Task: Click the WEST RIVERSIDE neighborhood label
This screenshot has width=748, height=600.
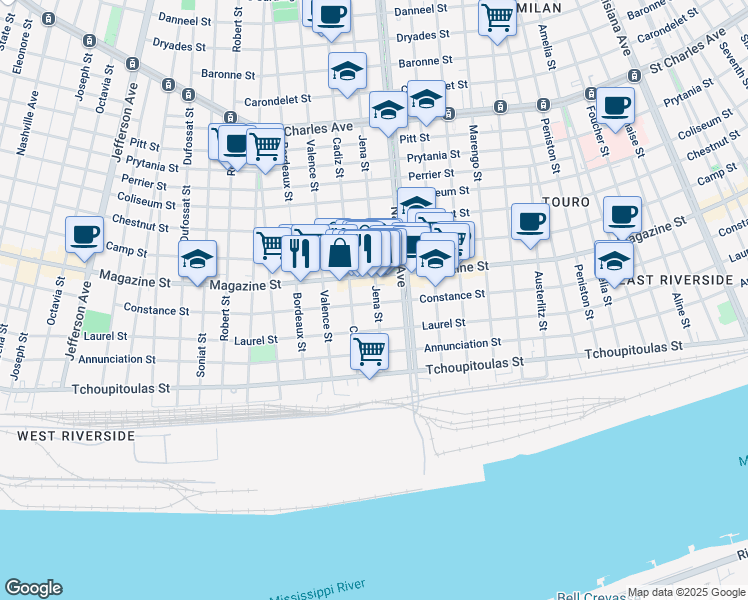Action: 76,436
